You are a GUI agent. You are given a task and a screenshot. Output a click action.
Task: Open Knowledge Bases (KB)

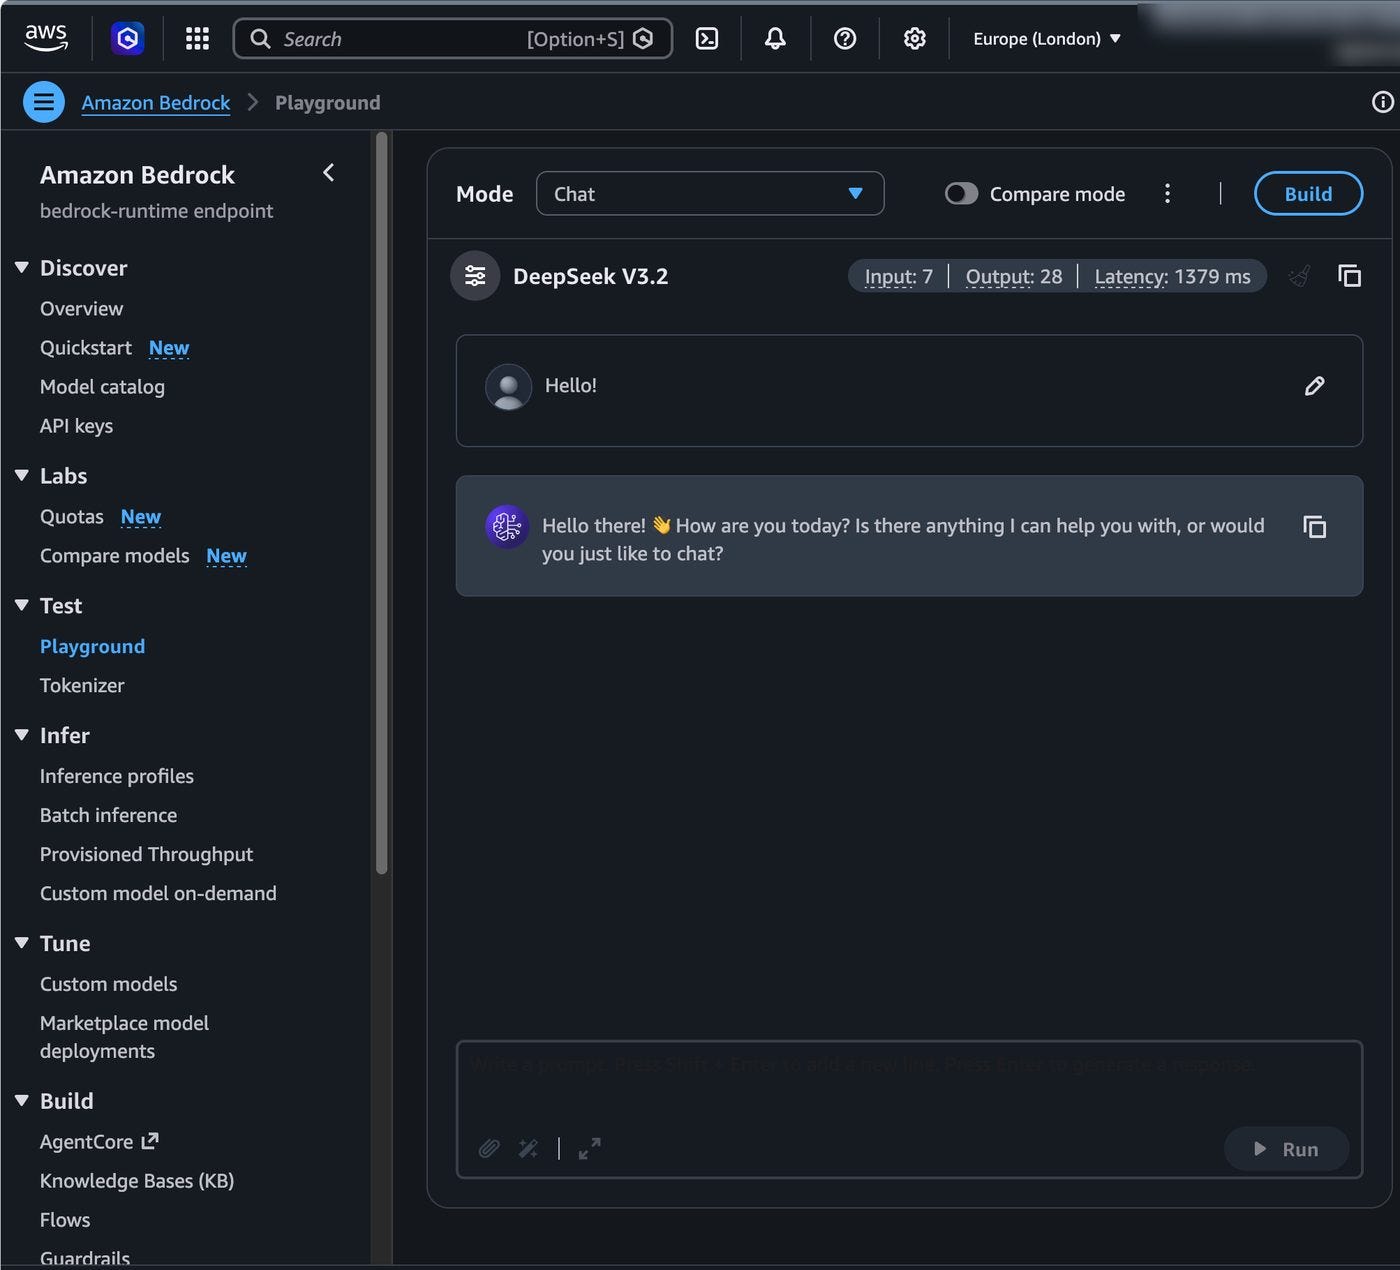point(137,1181)
